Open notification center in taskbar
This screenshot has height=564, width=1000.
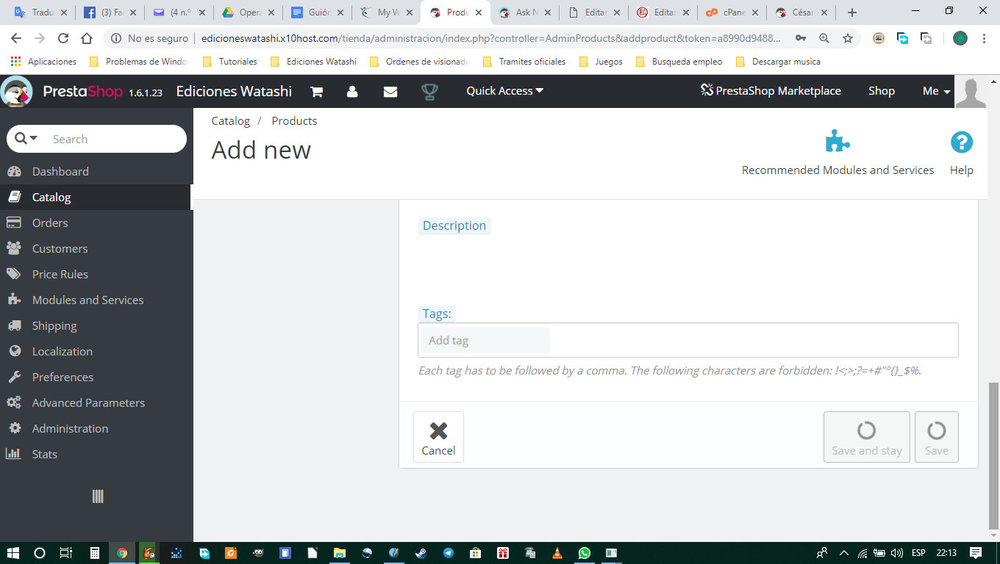(975, 553)
